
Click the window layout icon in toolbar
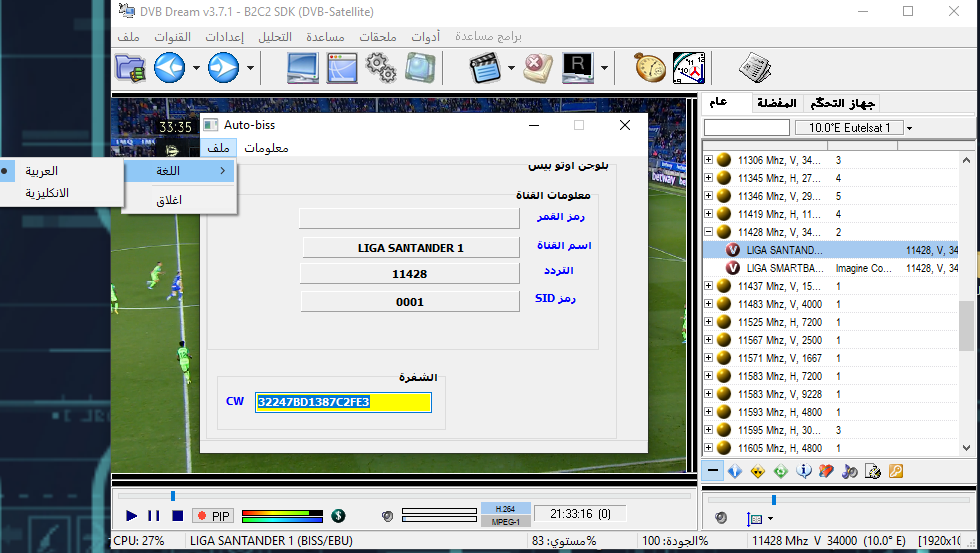click(x=342, y=67)
